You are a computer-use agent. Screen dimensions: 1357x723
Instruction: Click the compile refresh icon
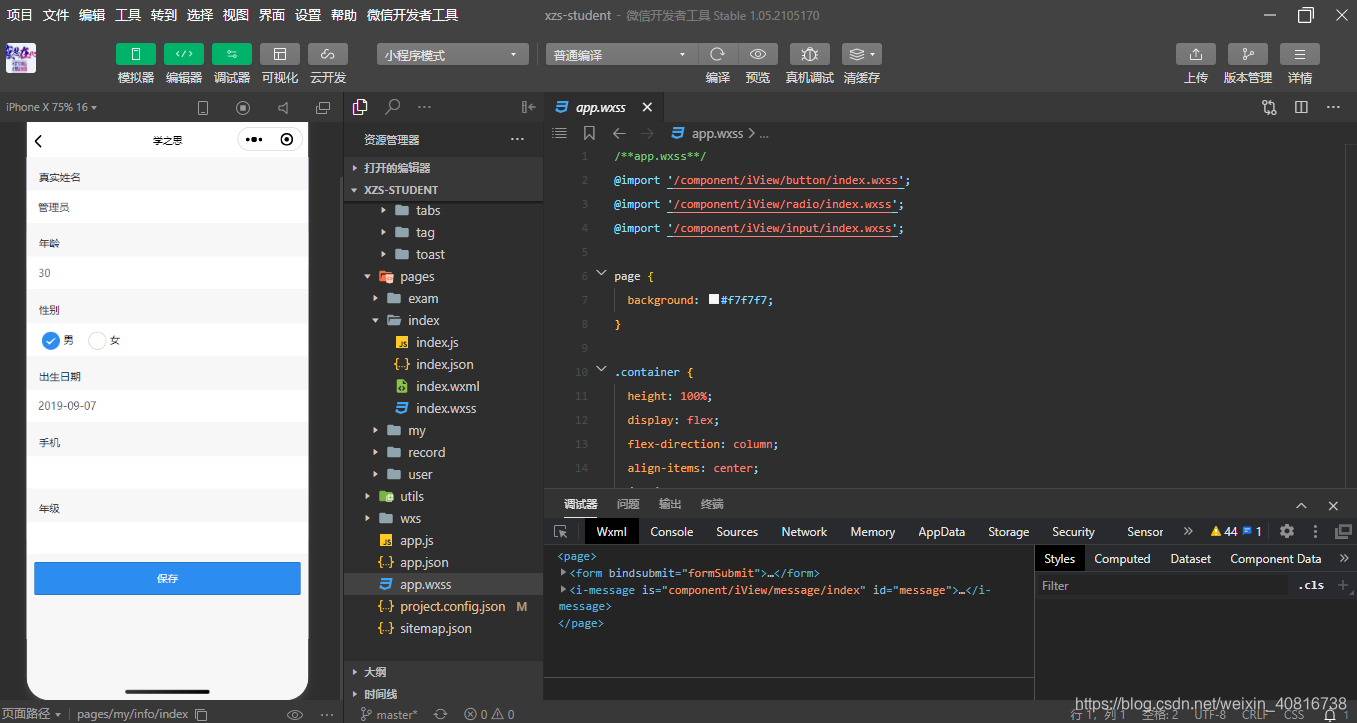(x=717, y=54)
